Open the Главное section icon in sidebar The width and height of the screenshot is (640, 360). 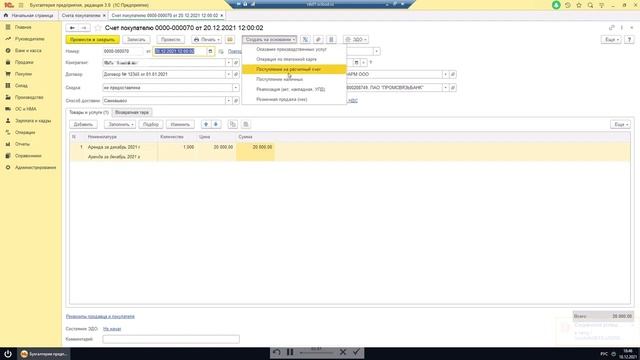pyautogui.click(x=8, y=27)
